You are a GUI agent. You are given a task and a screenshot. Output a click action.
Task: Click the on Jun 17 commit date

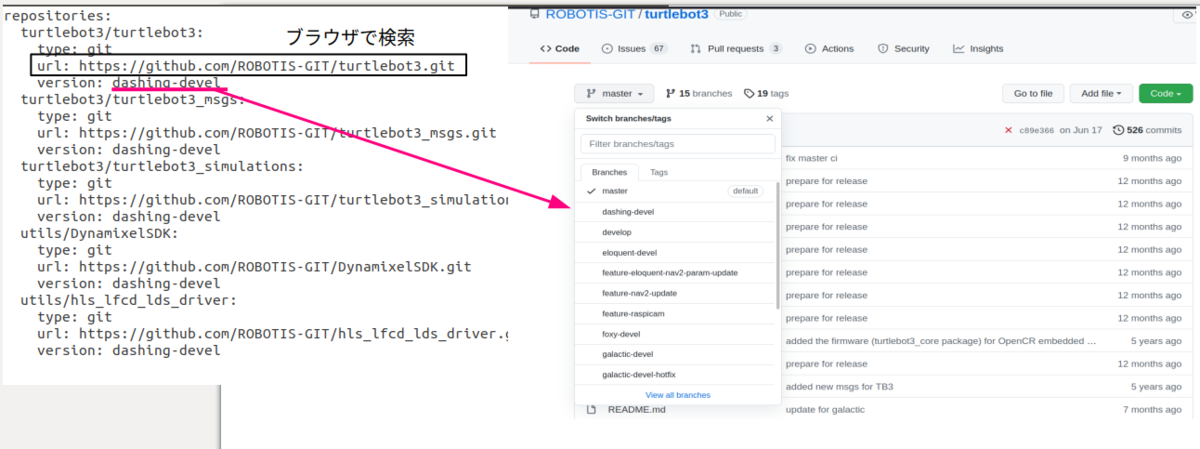coord(1081,130)
